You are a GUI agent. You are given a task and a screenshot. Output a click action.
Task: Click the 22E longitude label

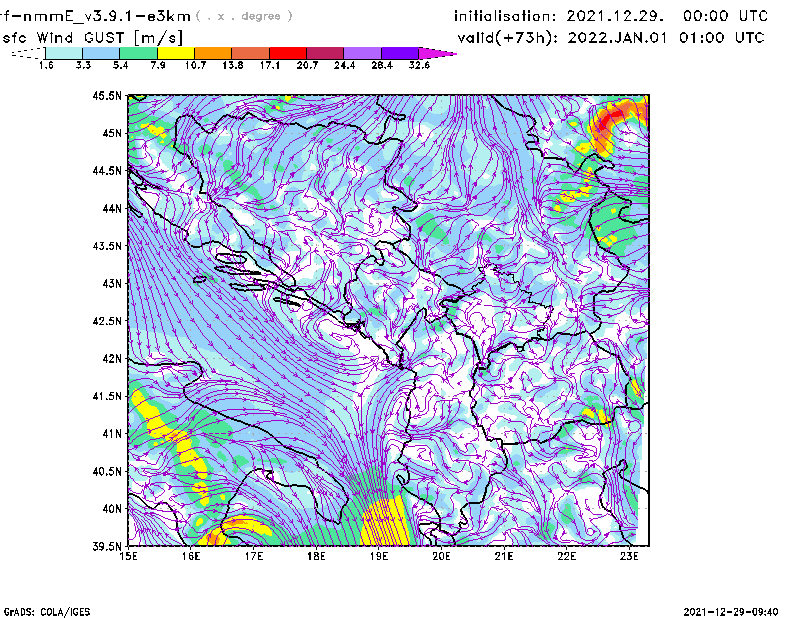566,556
